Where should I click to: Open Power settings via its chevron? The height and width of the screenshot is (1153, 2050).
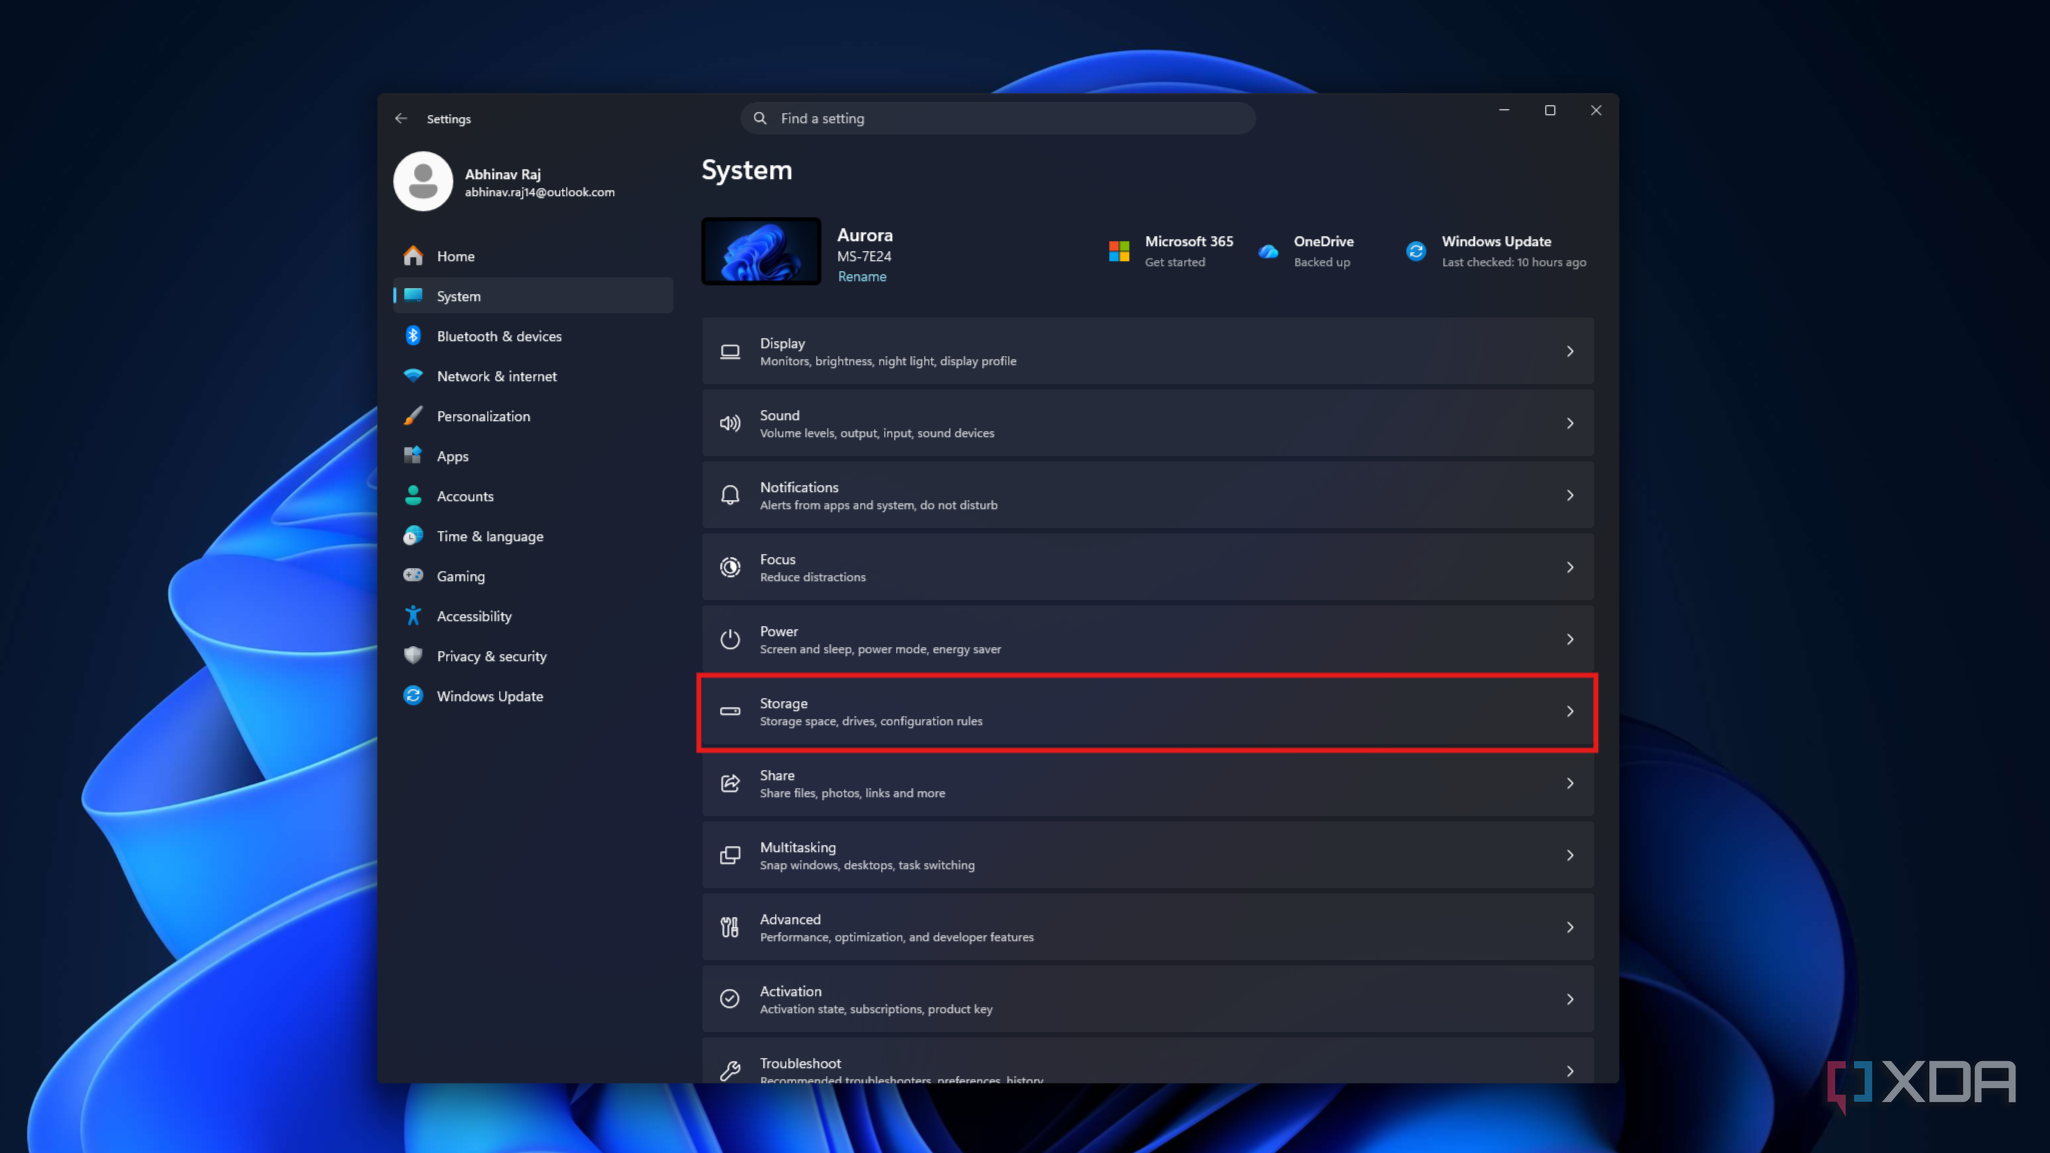coord(1570,640)
